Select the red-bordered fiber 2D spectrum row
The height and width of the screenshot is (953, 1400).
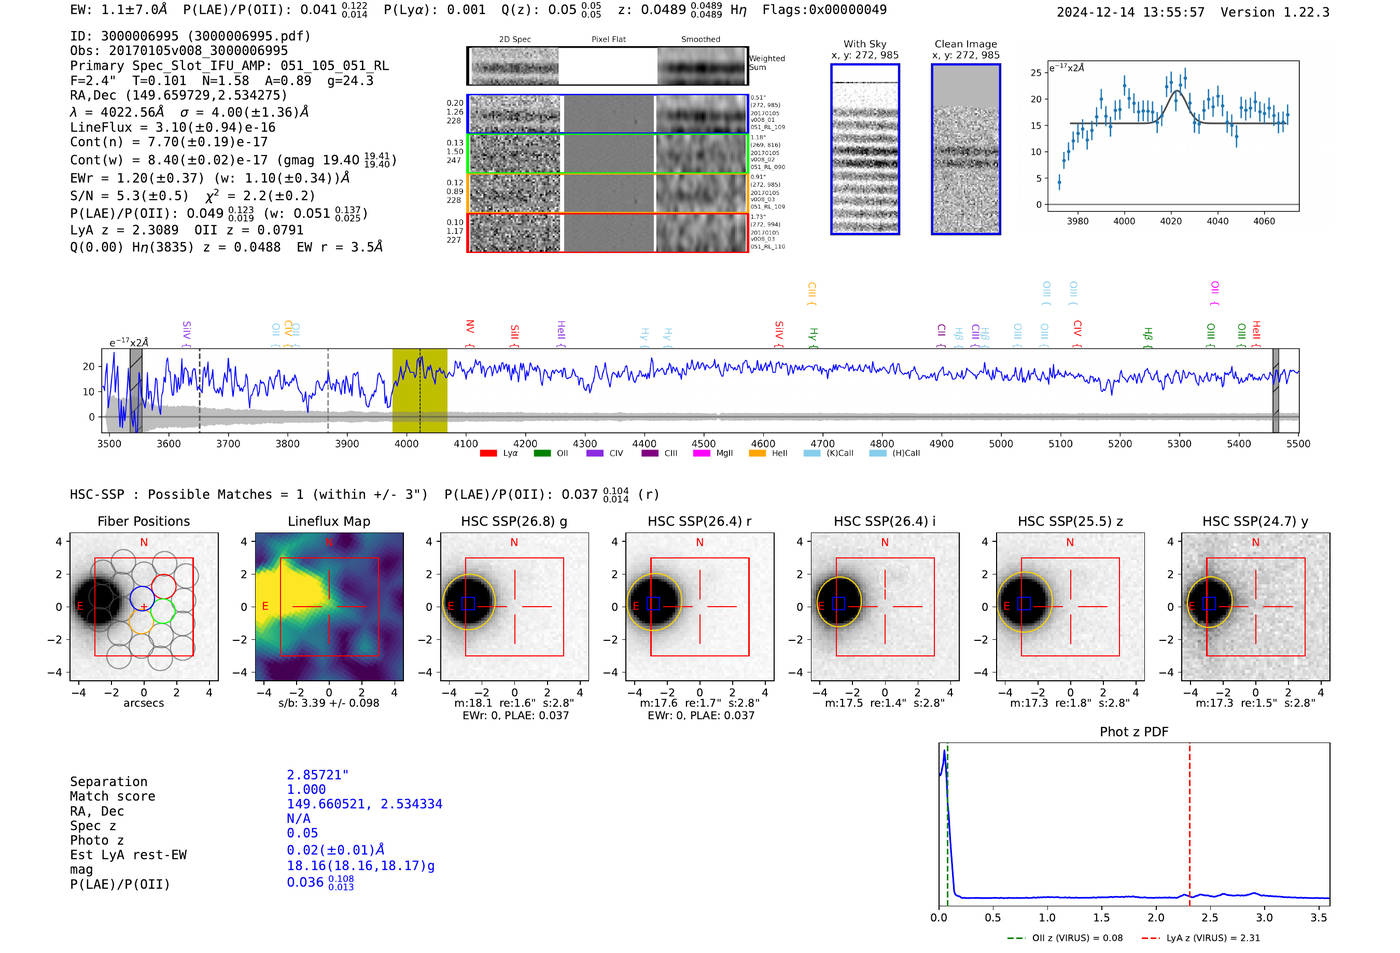point(608,232)
